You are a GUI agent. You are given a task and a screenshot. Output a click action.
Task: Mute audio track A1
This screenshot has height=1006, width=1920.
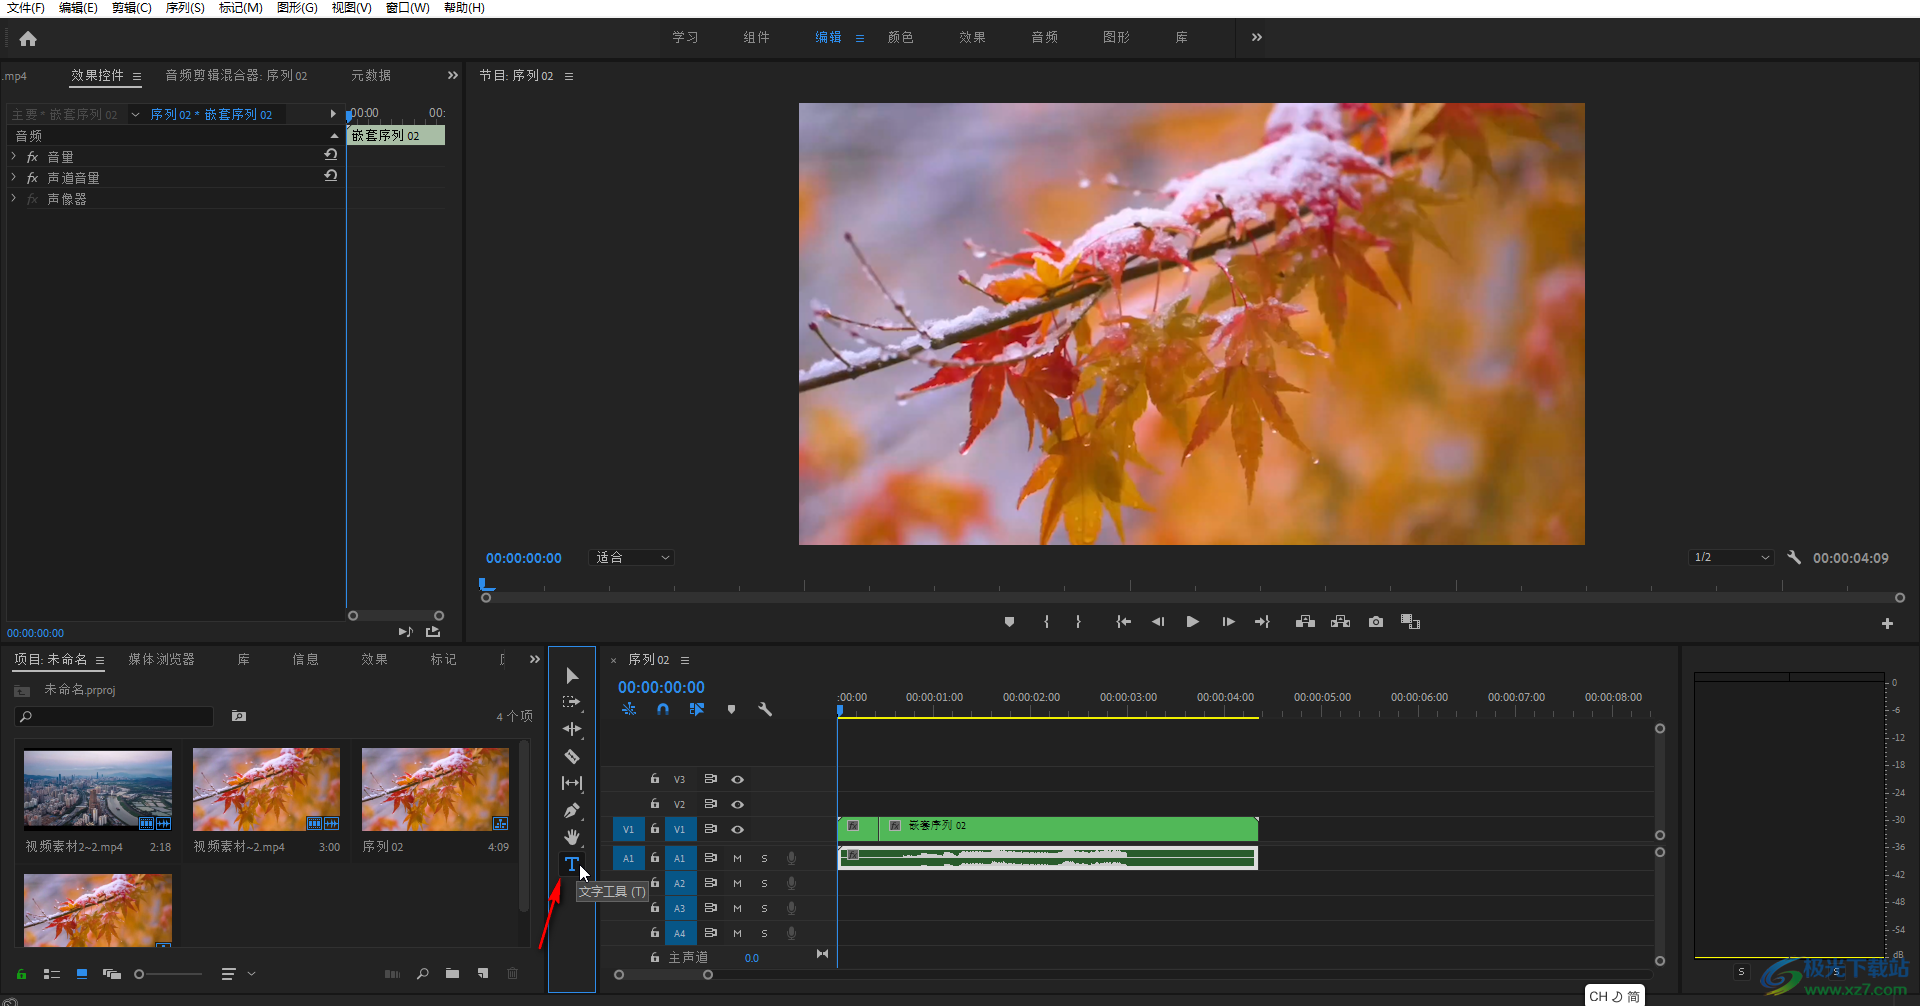tap(737, 858)
